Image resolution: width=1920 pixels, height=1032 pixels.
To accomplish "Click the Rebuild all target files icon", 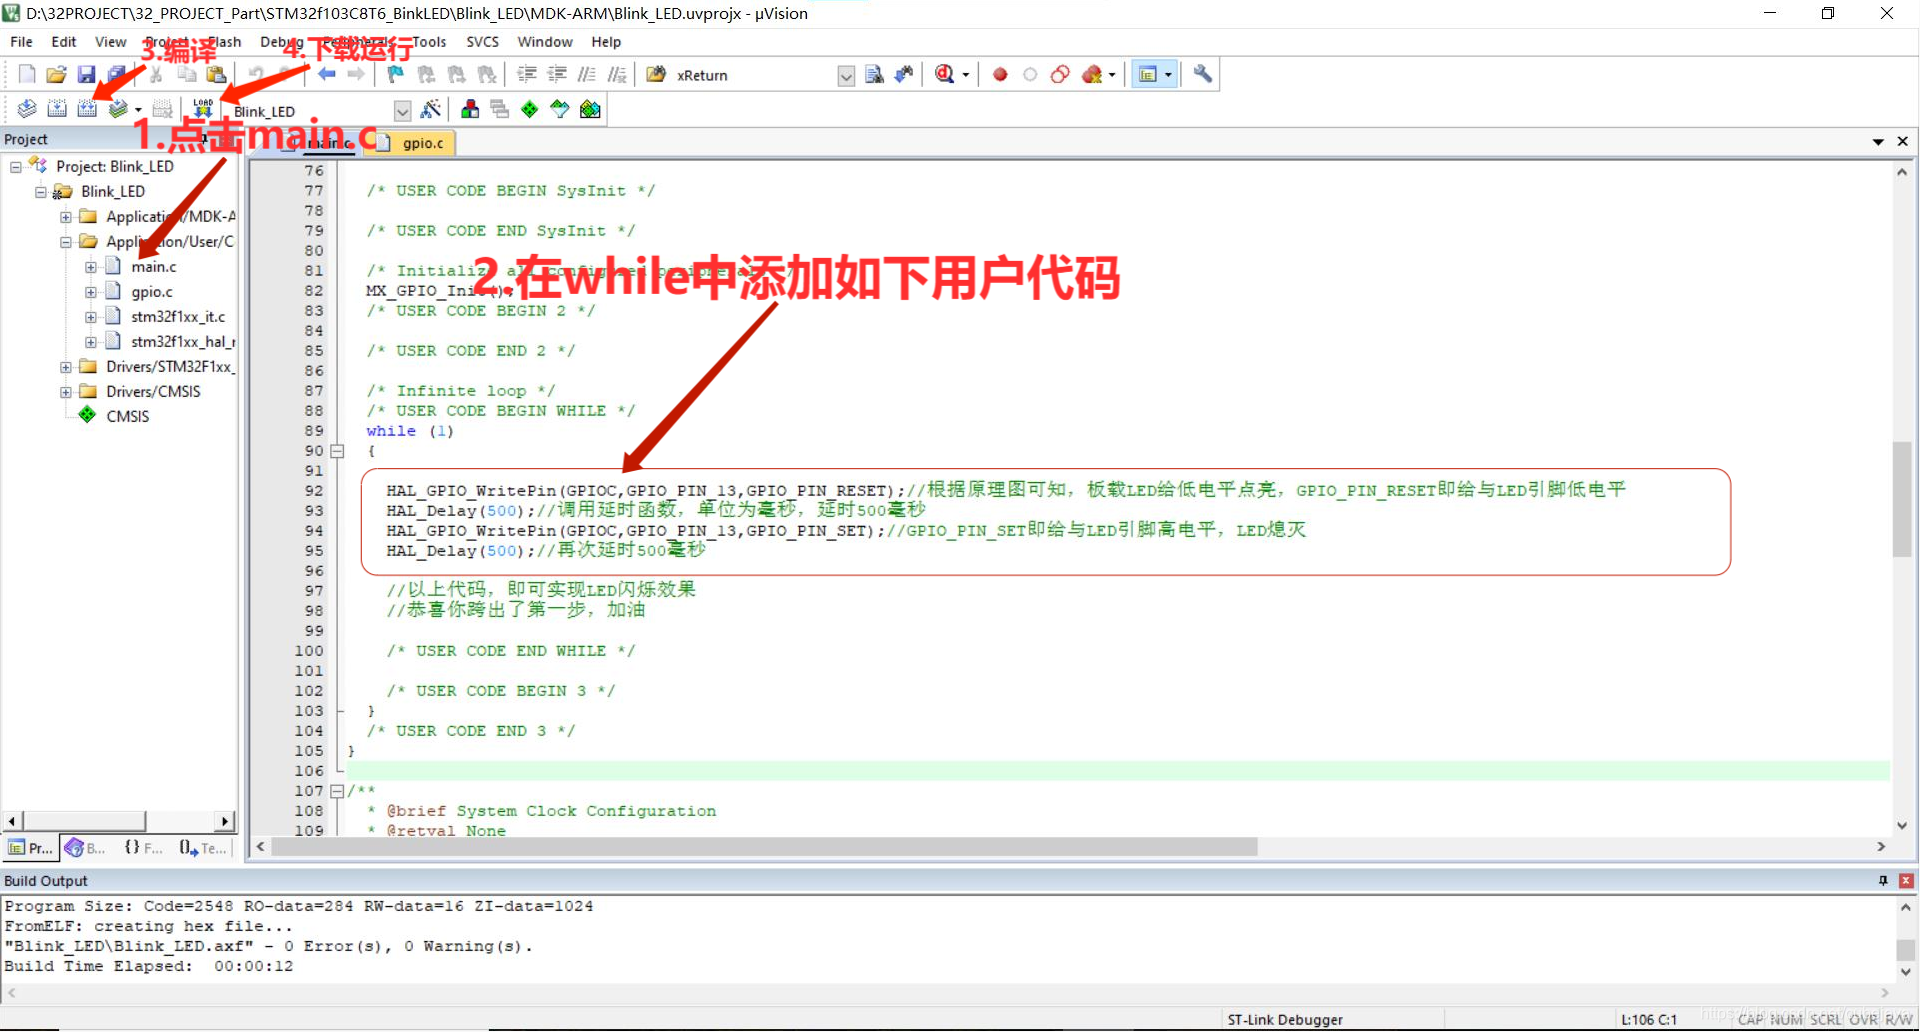I will 87,109.
